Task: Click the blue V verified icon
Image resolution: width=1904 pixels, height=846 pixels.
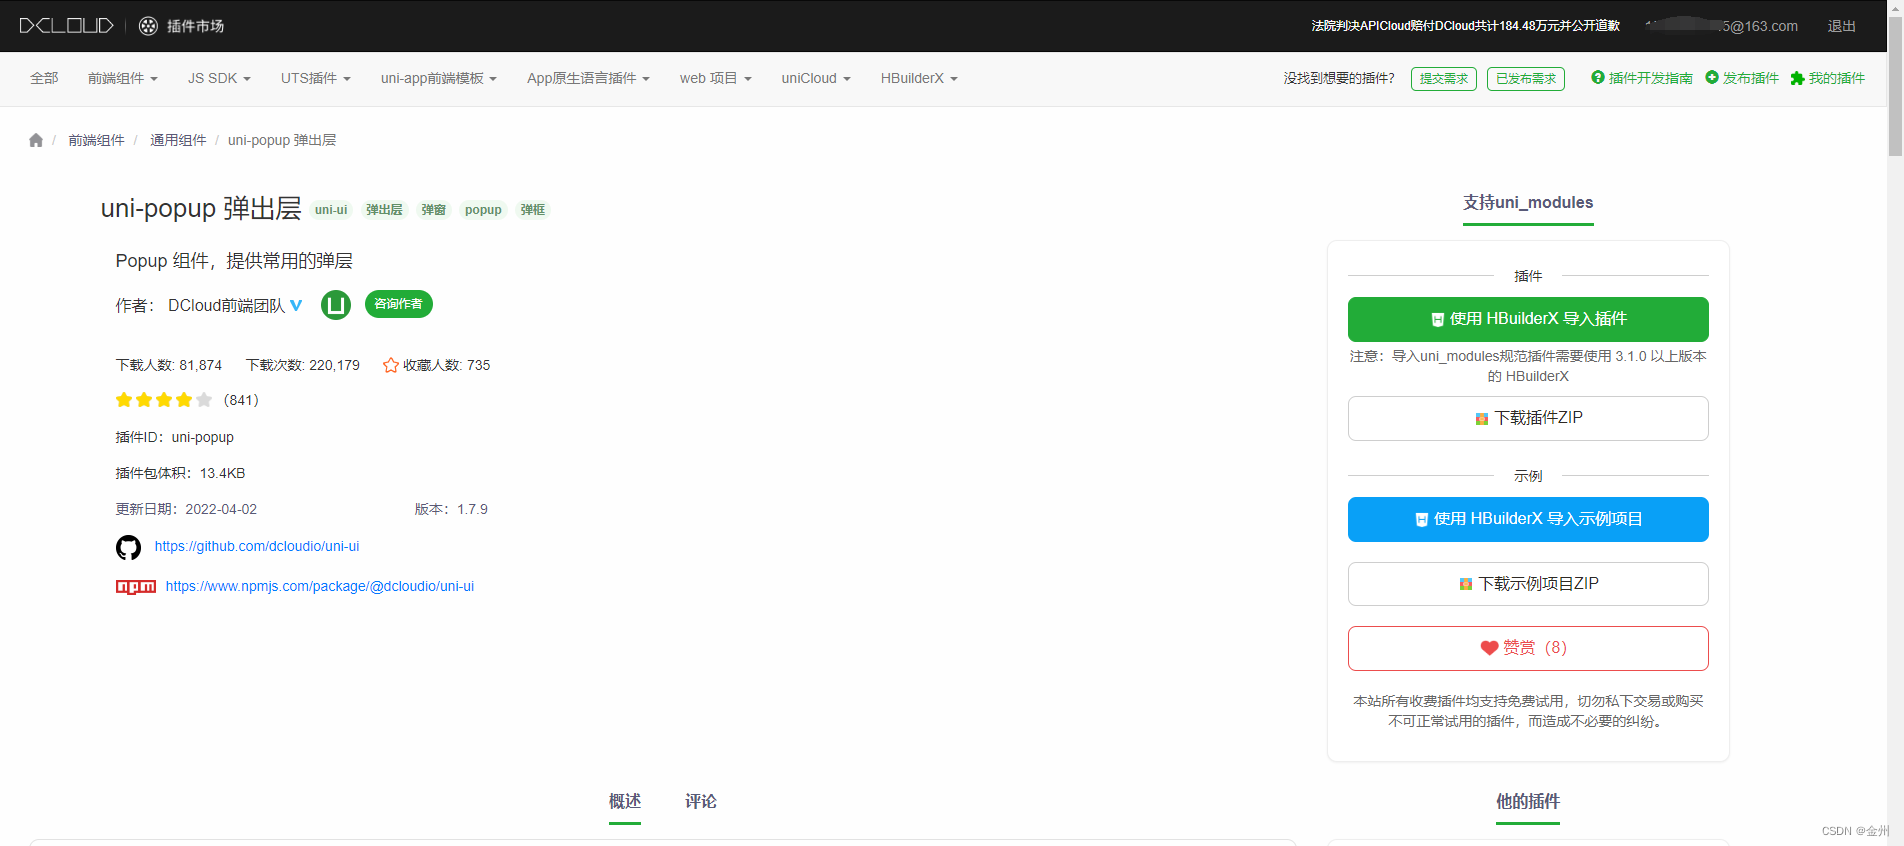Action: click(x=296, y=305)
